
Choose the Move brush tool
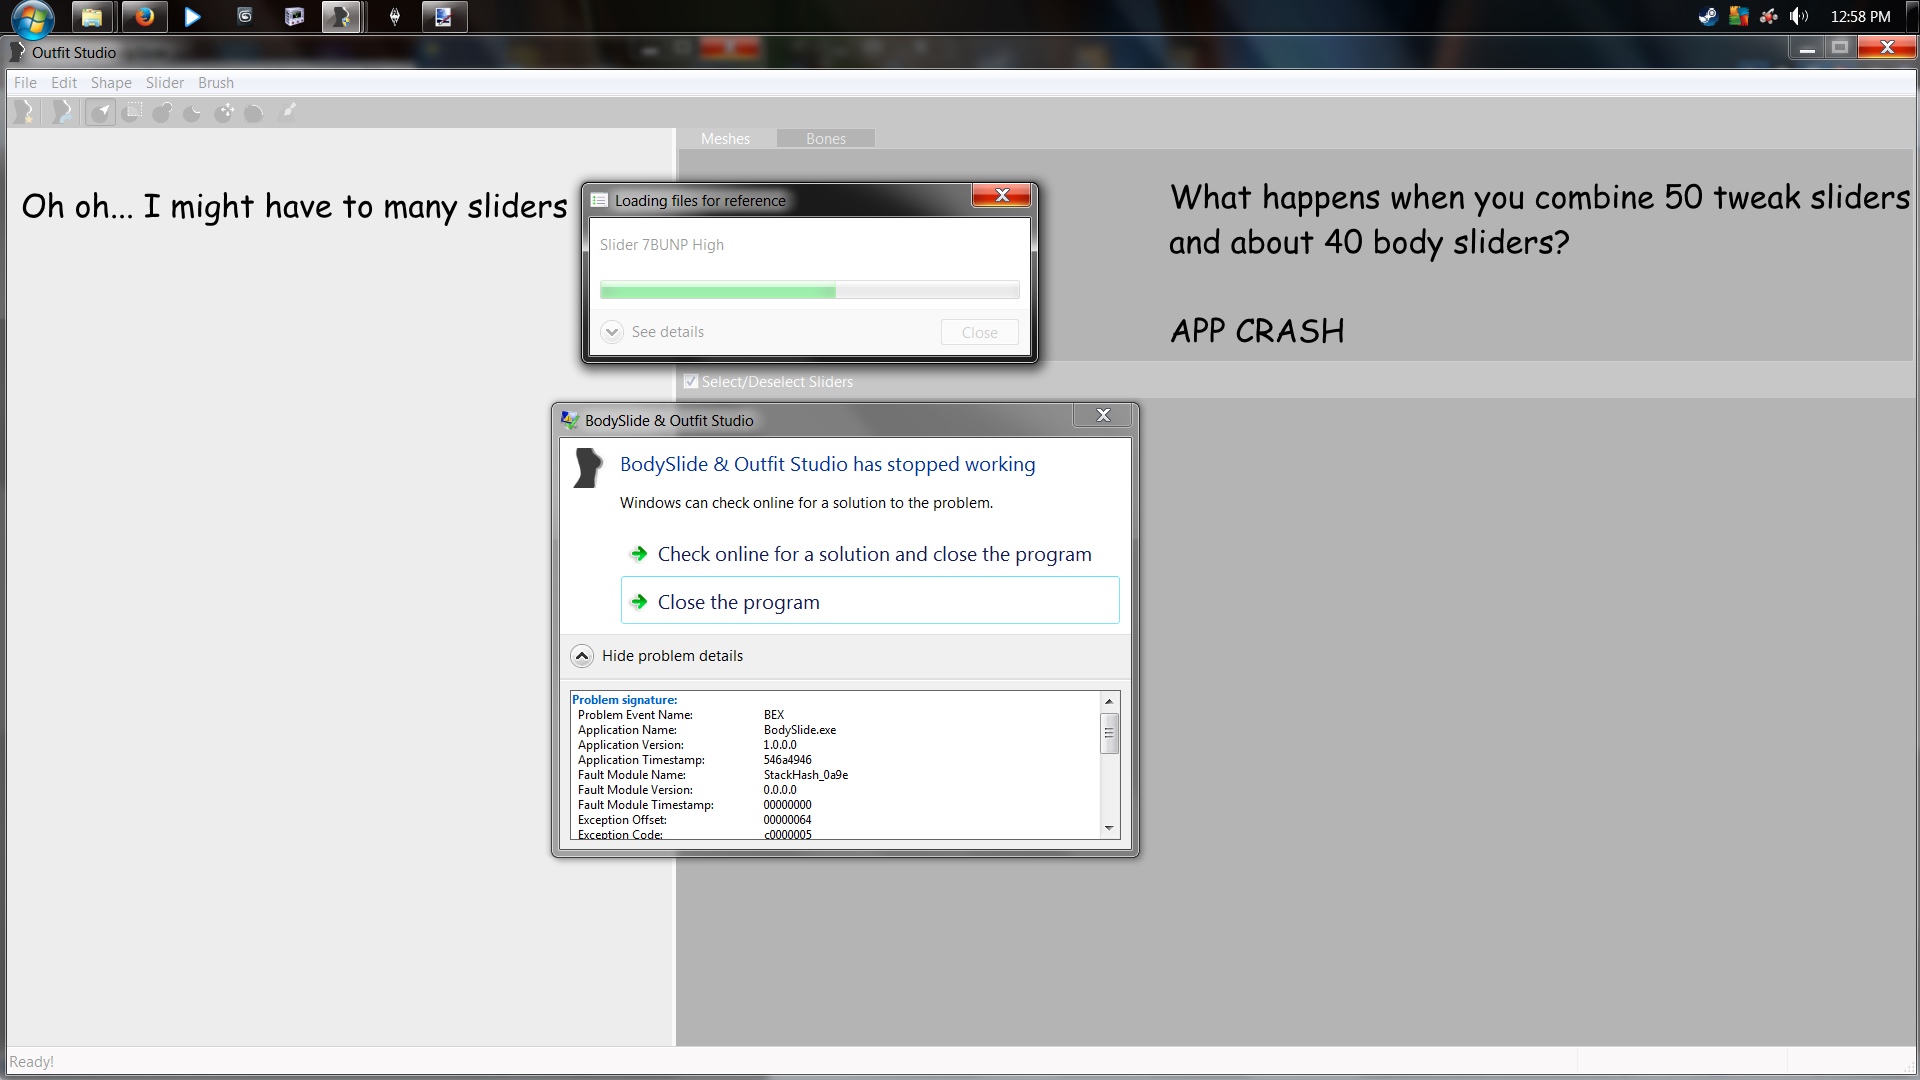[224, 112]
